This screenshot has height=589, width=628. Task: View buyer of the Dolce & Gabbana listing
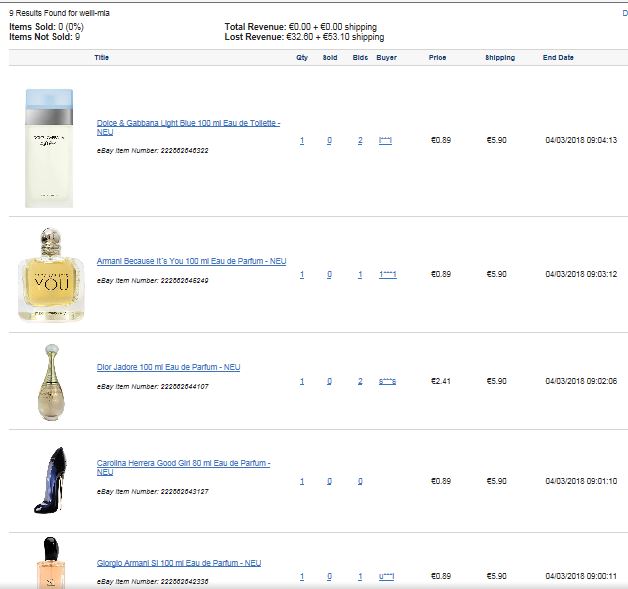coord(385,141)
